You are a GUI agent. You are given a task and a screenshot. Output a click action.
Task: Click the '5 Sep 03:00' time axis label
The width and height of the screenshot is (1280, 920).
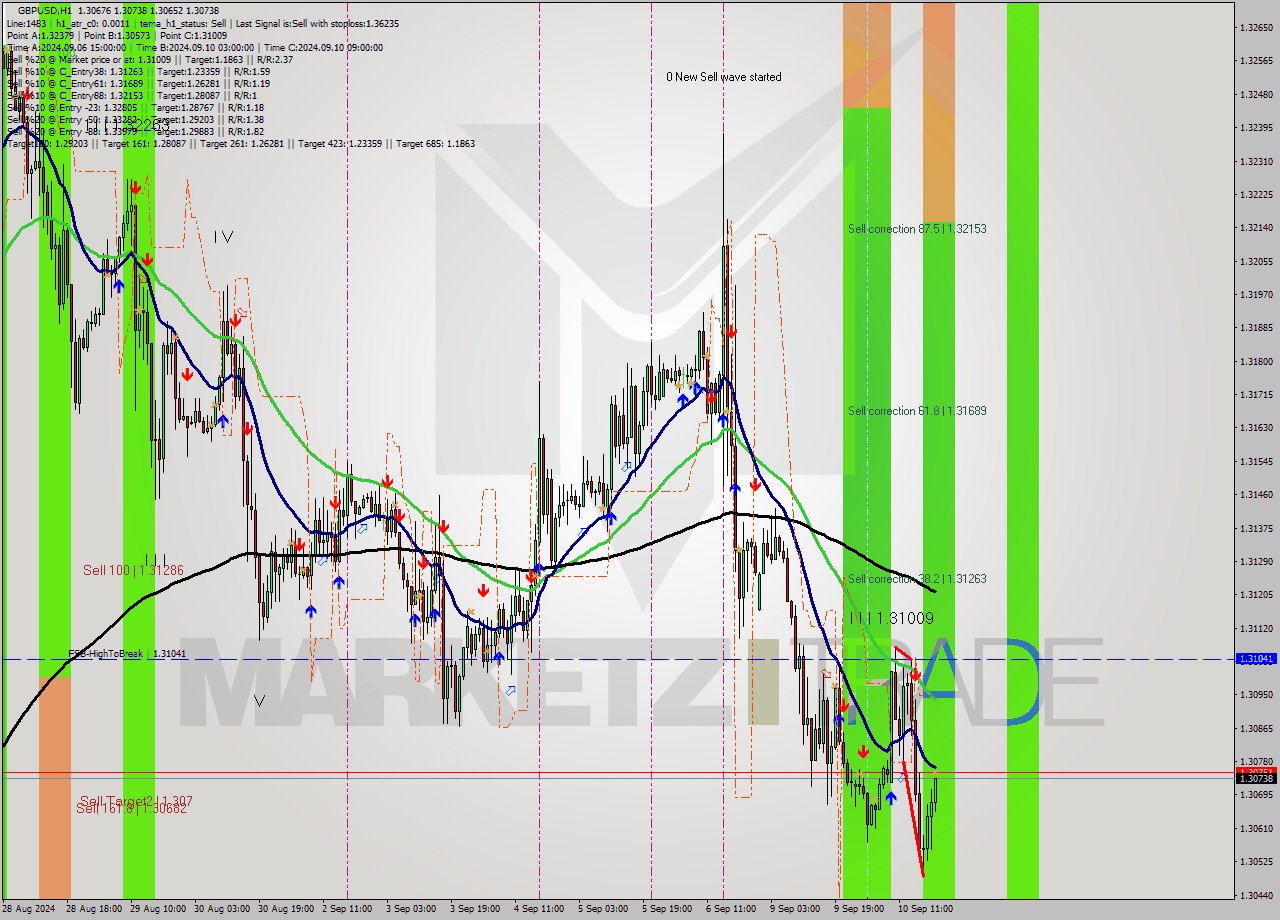[603, 909]
